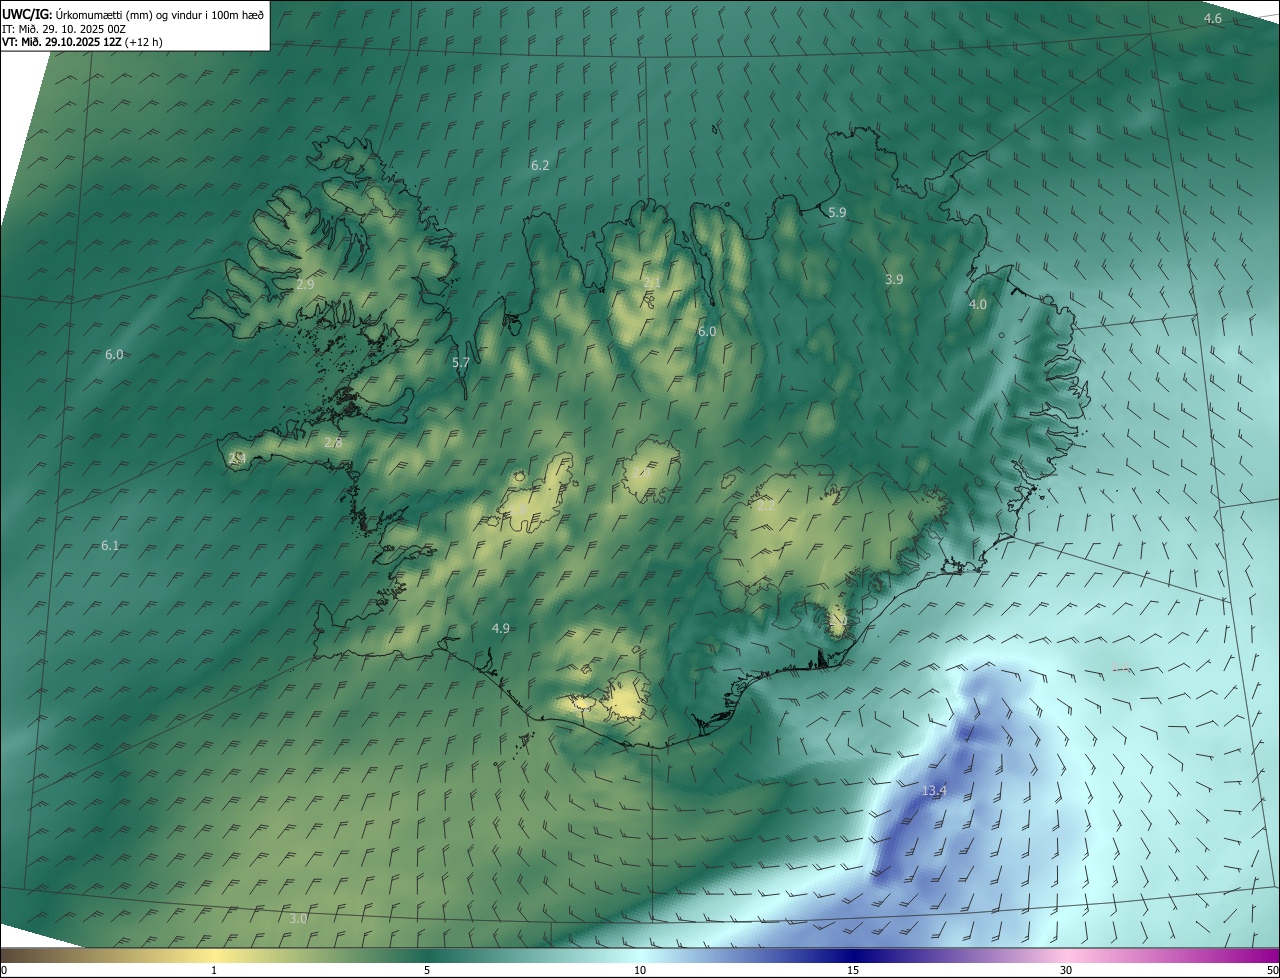Click the color scale tick label 50

pos(1272,970)
